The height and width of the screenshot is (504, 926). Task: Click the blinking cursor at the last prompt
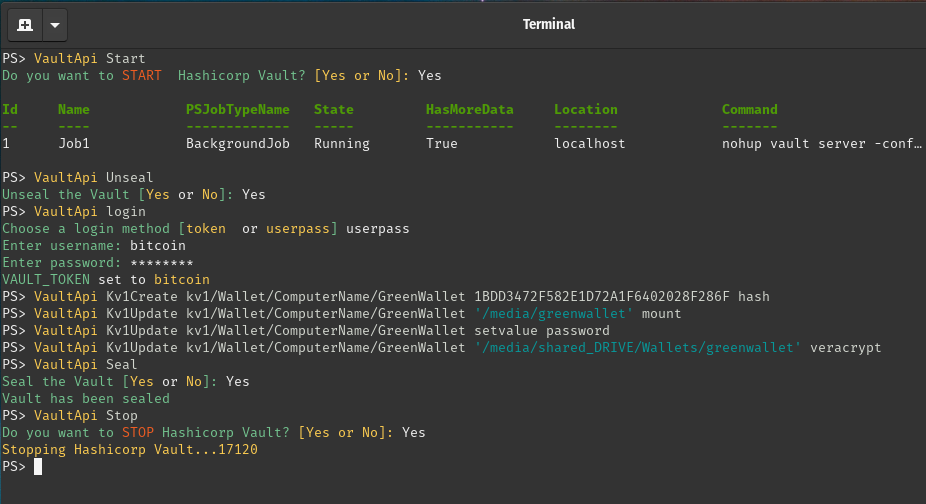pos(38,467)
